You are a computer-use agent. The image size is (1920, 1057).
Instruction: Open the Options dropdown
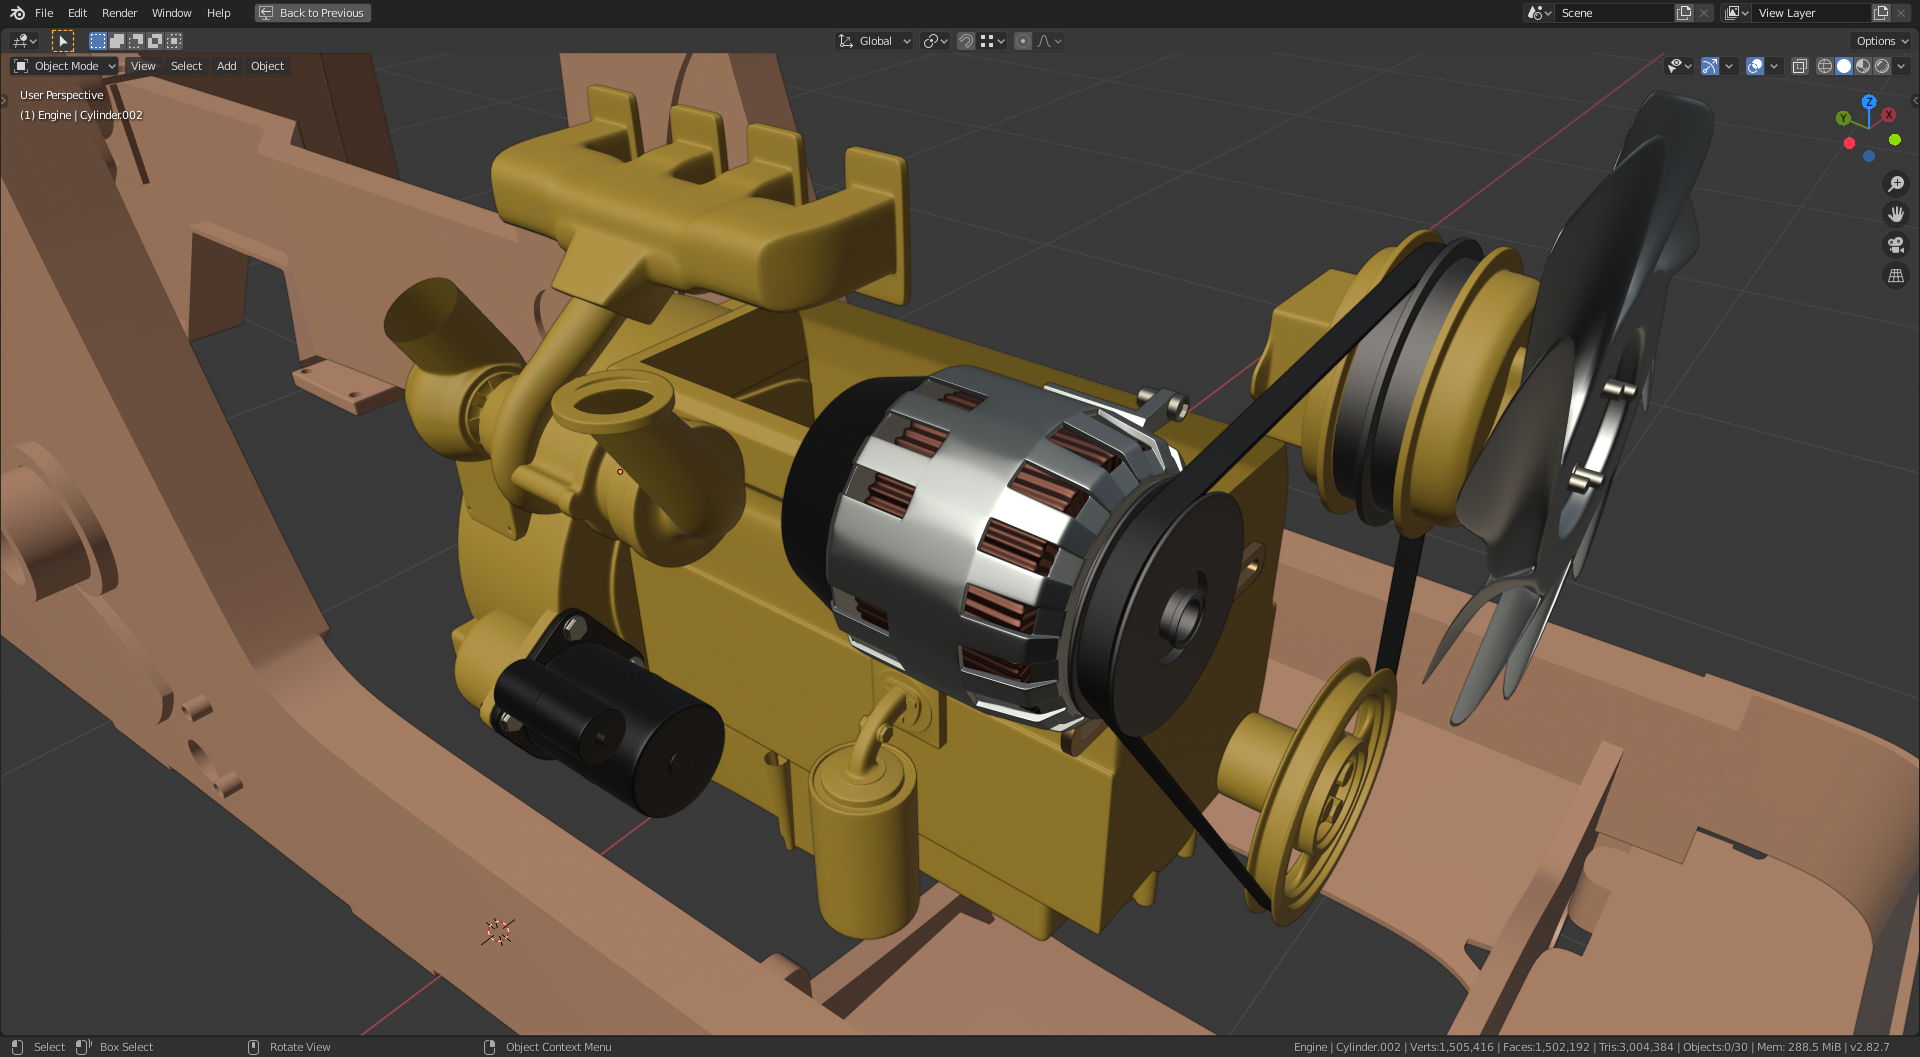coord(1881,41)
